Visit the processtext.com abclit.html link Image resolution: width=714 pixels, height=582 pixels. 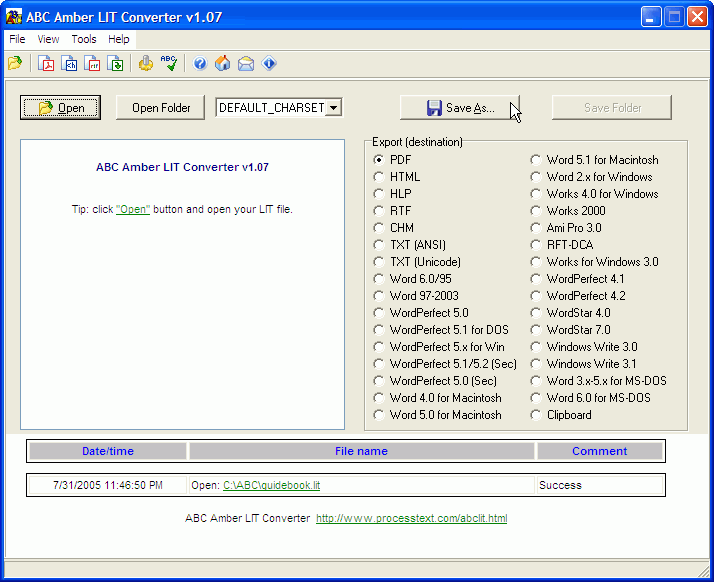tap(411, 519)
